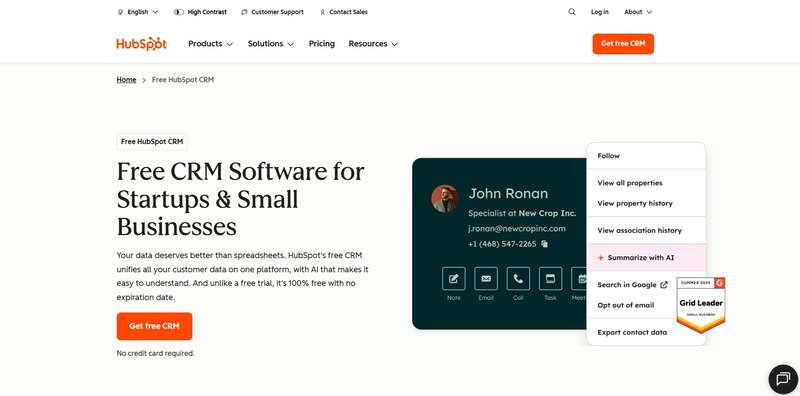The width and height of the screenshot is (800, 396).
Task: Choose Summarize with AI option
Action: click(x=646, y=257)
